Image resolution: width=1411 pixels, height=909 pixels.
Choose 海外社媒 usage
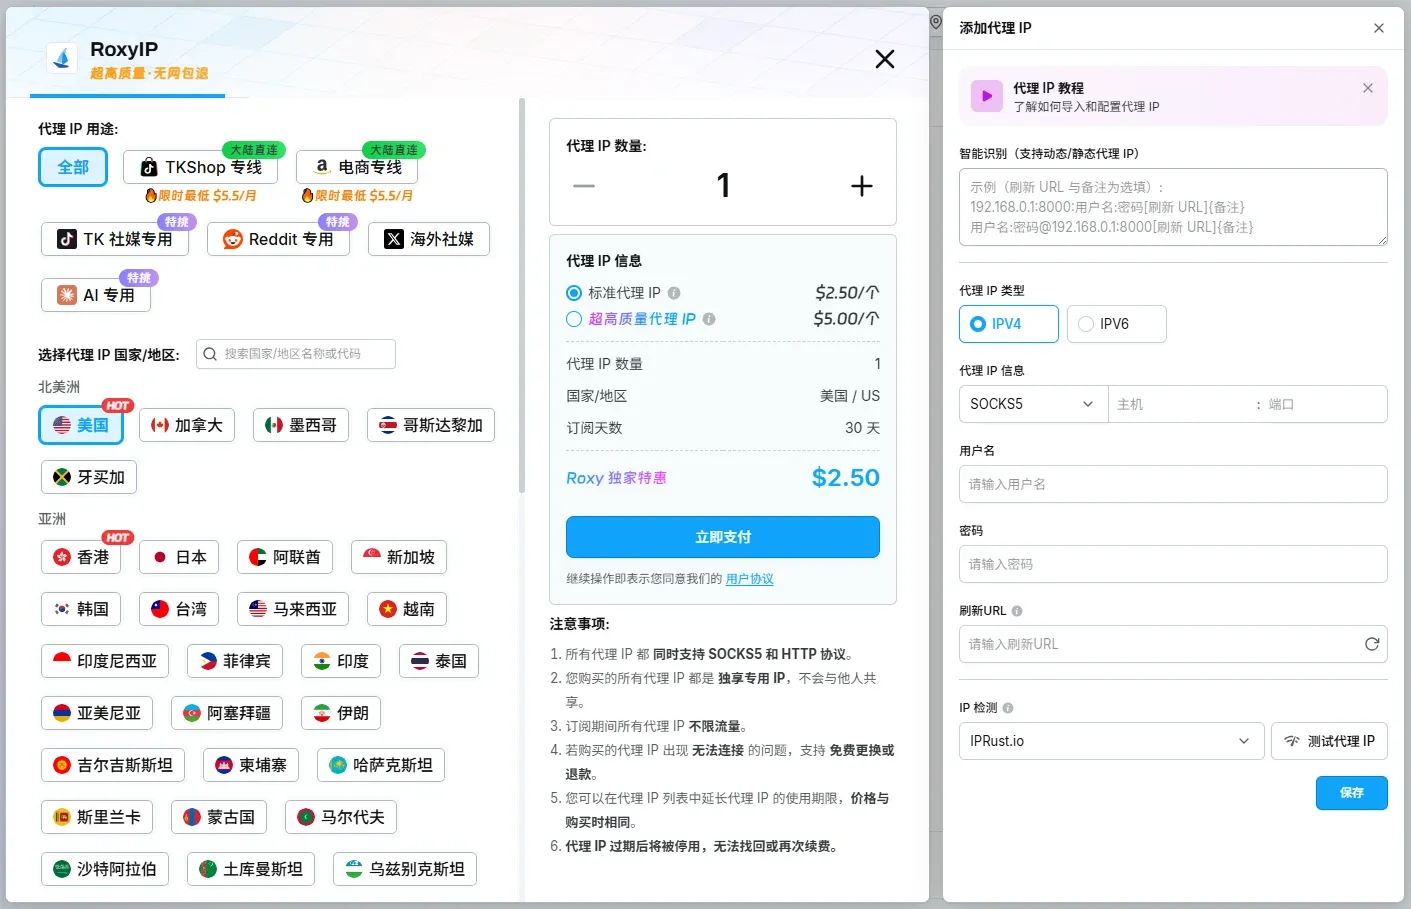(429, 239)
